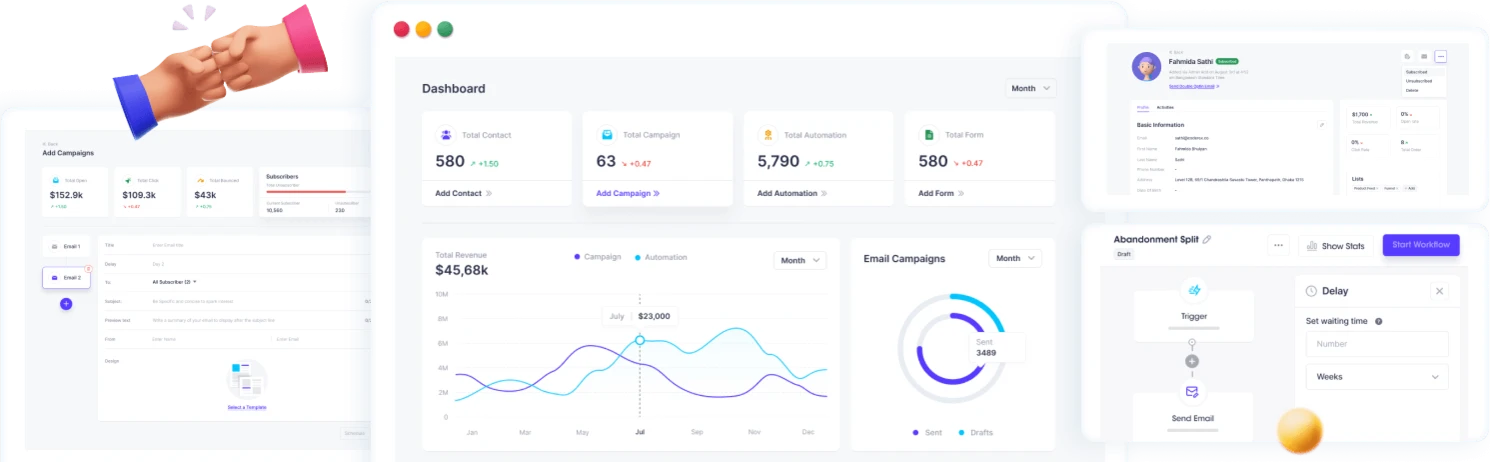Click Fahmida Sathi's avatar picture

(1146, 67)
